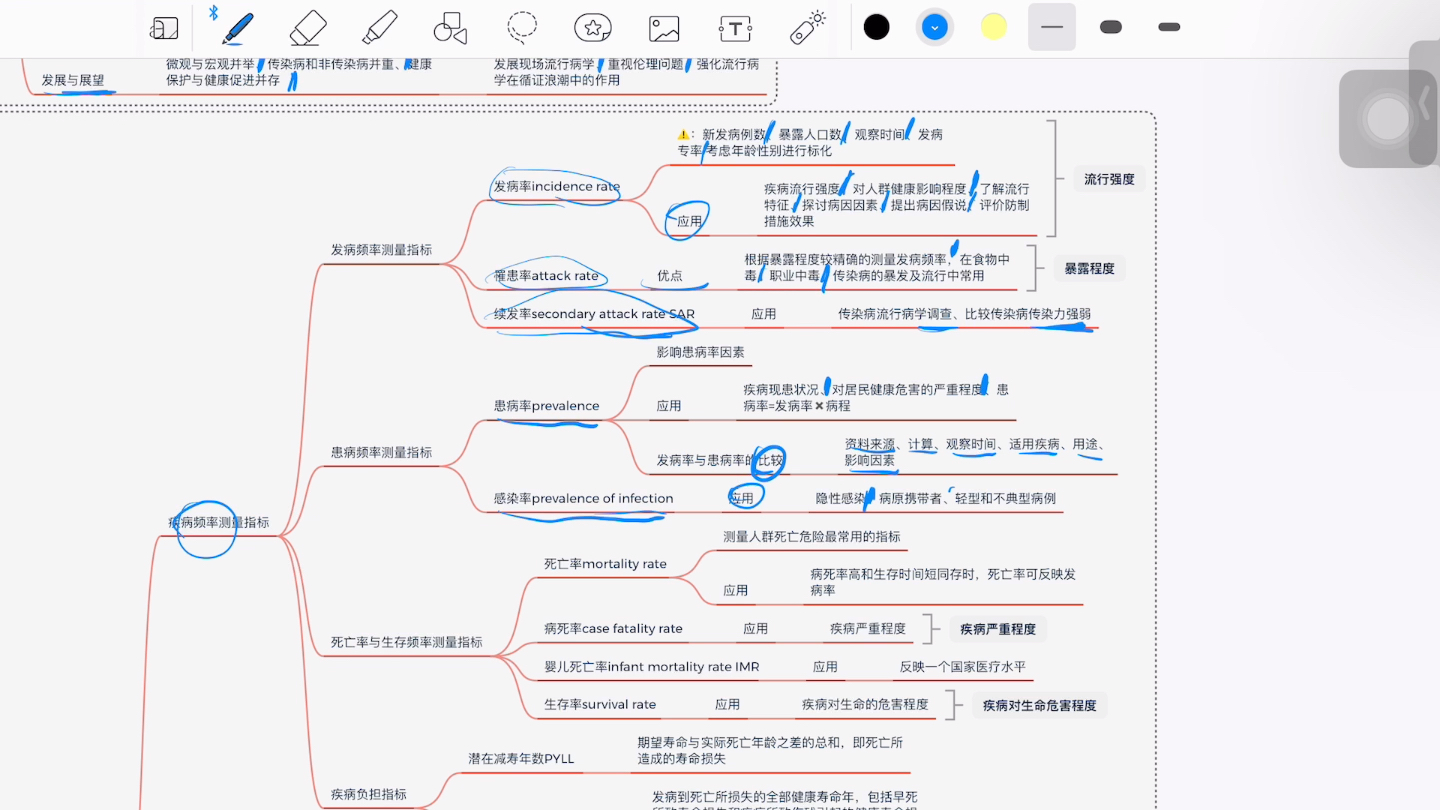Select the Laser pointer tool
Viewport: 1440px width, 810px height.
click(807, 27)
